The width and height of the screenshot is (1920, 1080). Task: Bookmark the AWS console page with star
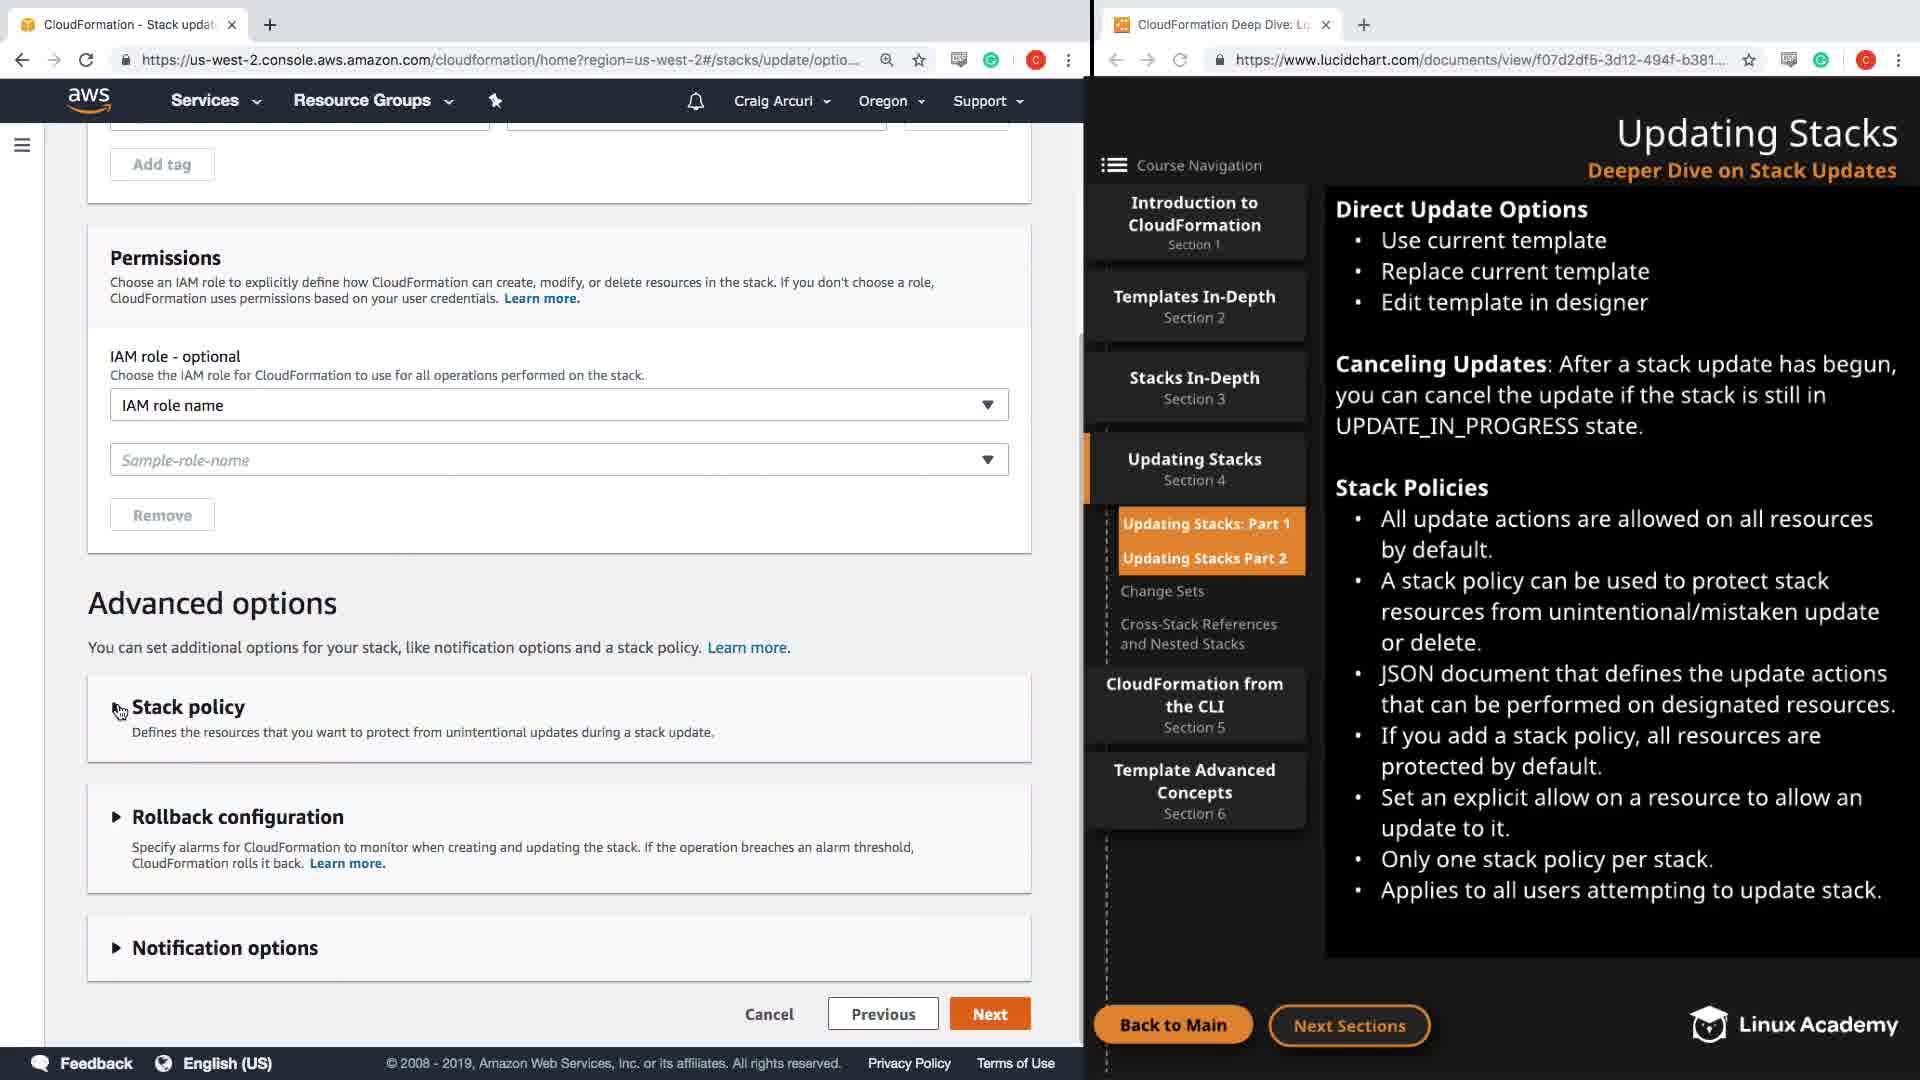919,60
